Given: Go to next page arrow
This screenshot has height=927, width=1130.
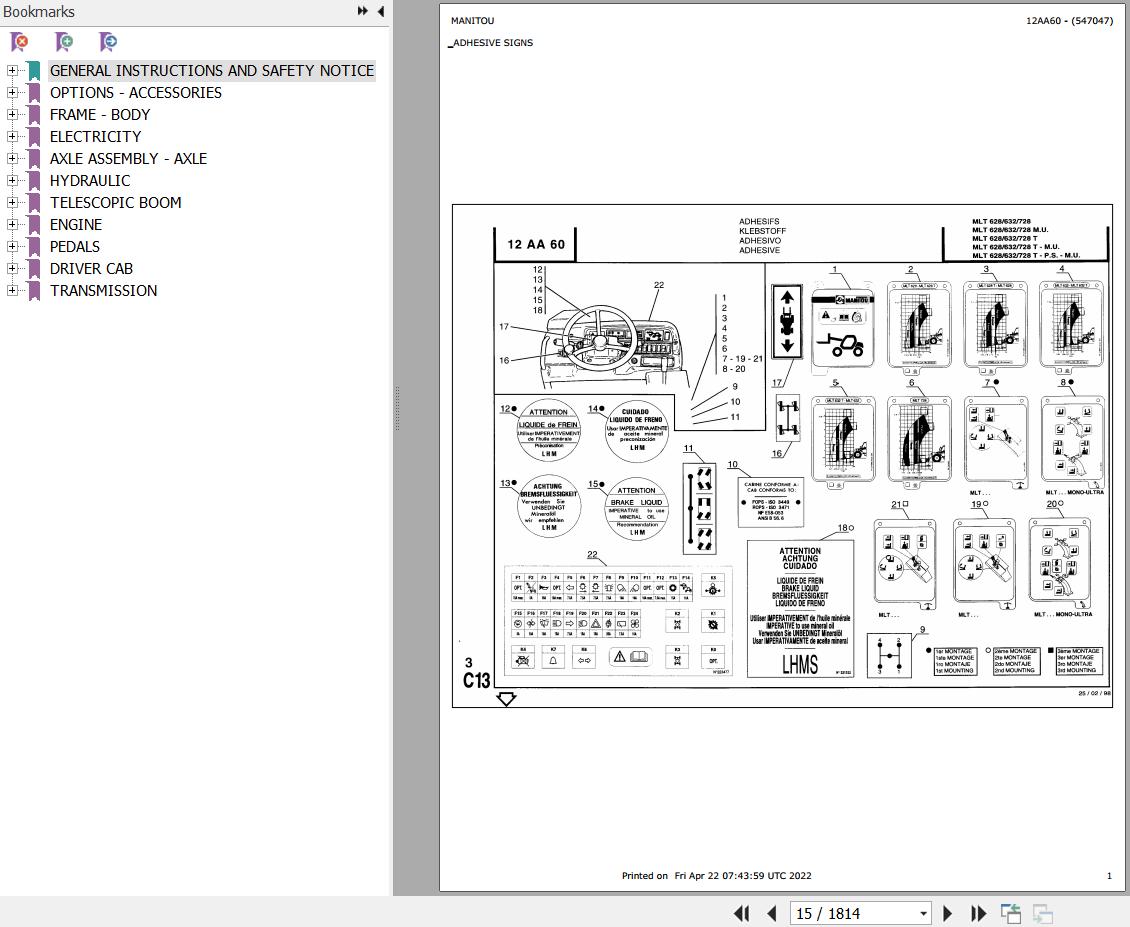Looking at the screenshot, I should pos(948,913).
